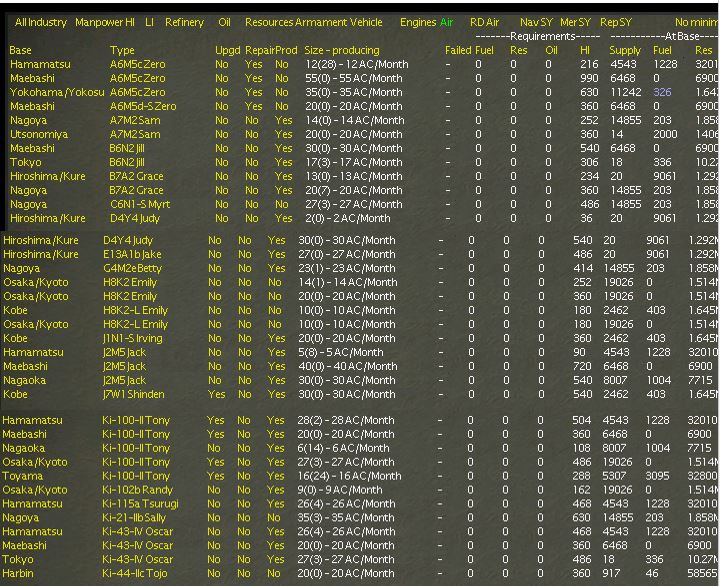Click size 16(24) - 16 AC/Month
This screenshot has width=720, height=586.
point(349,476)
